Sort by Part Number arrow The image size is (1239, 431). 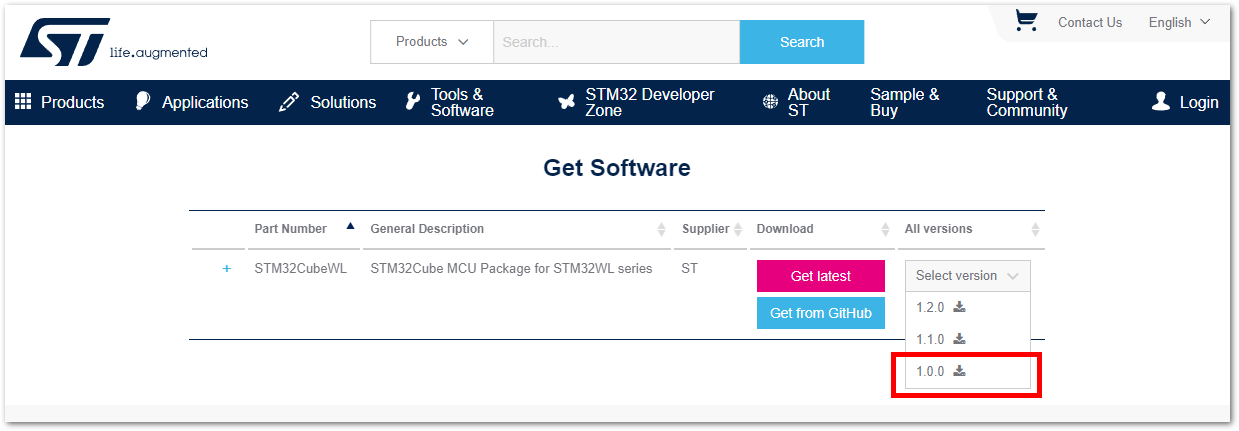(350, 227)
